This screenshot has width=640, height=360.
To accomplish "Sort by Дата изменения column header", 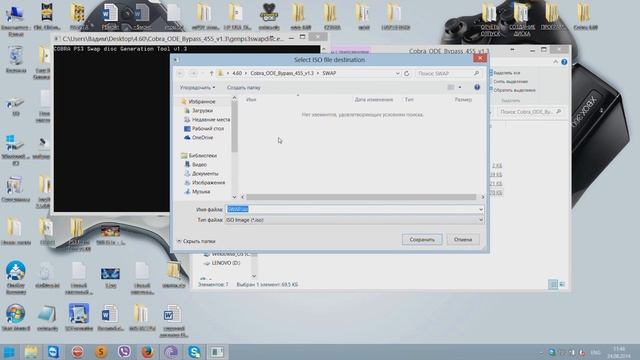I will (373, 99).
